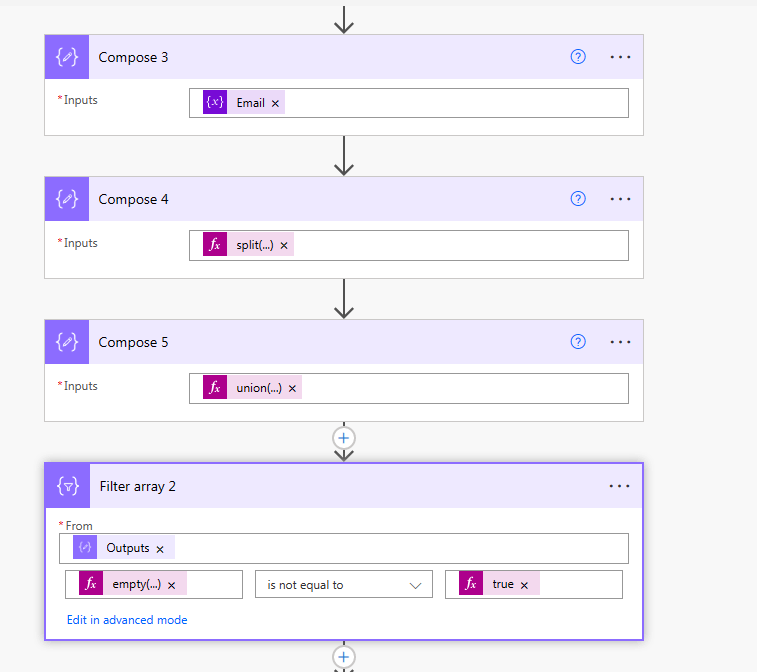Open the Compose 3 ellipsis menu

(x=620, y=57)
